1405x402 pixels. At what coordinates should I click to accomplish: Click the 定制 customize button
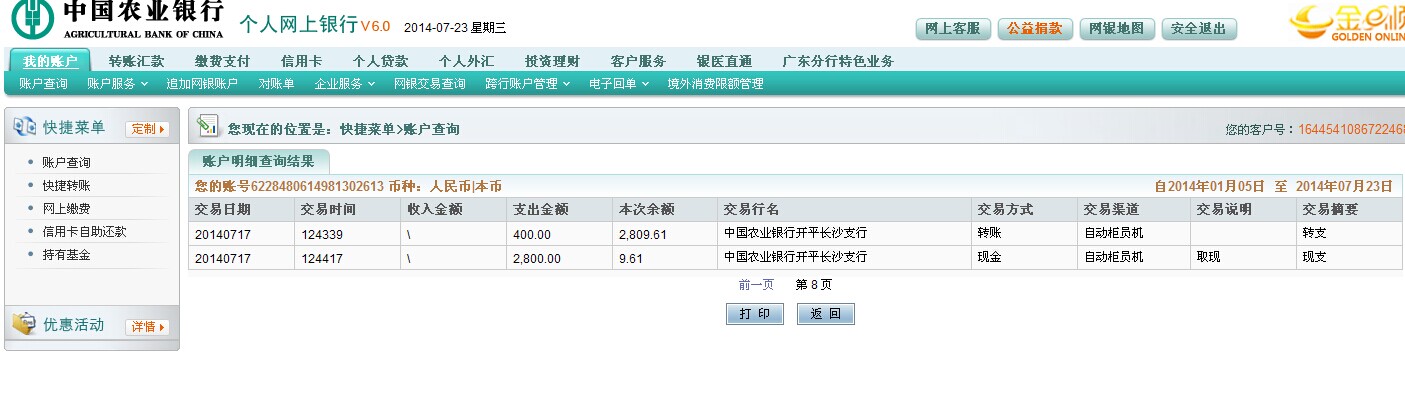[x=147, y=129]
